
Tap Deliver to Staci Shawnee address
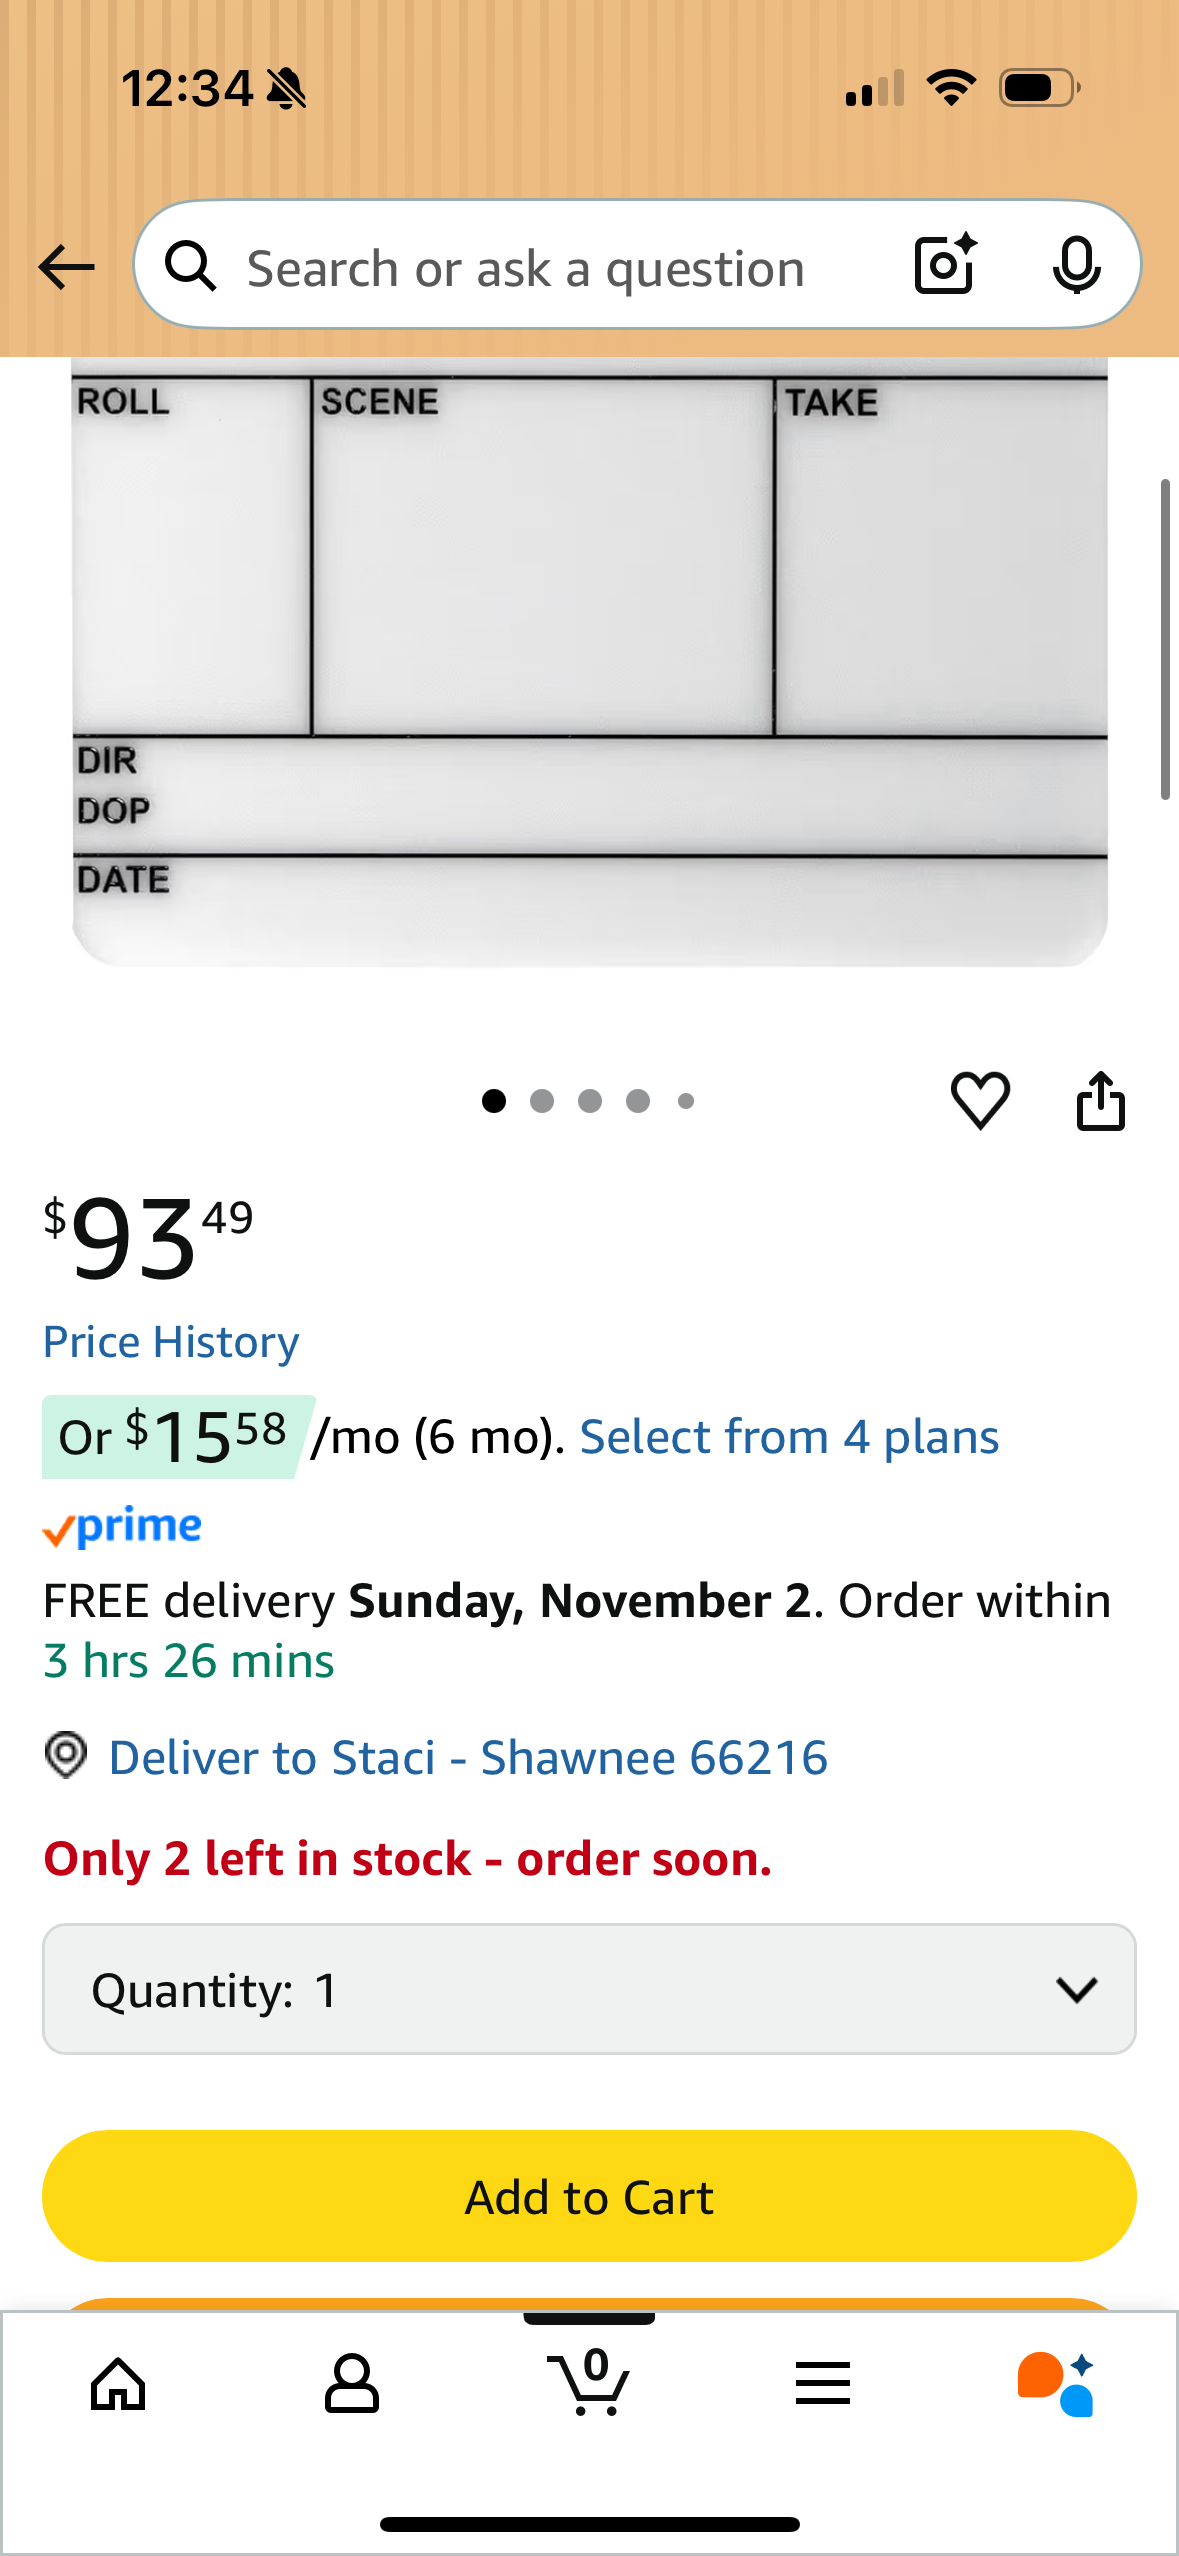[468, 1757]
